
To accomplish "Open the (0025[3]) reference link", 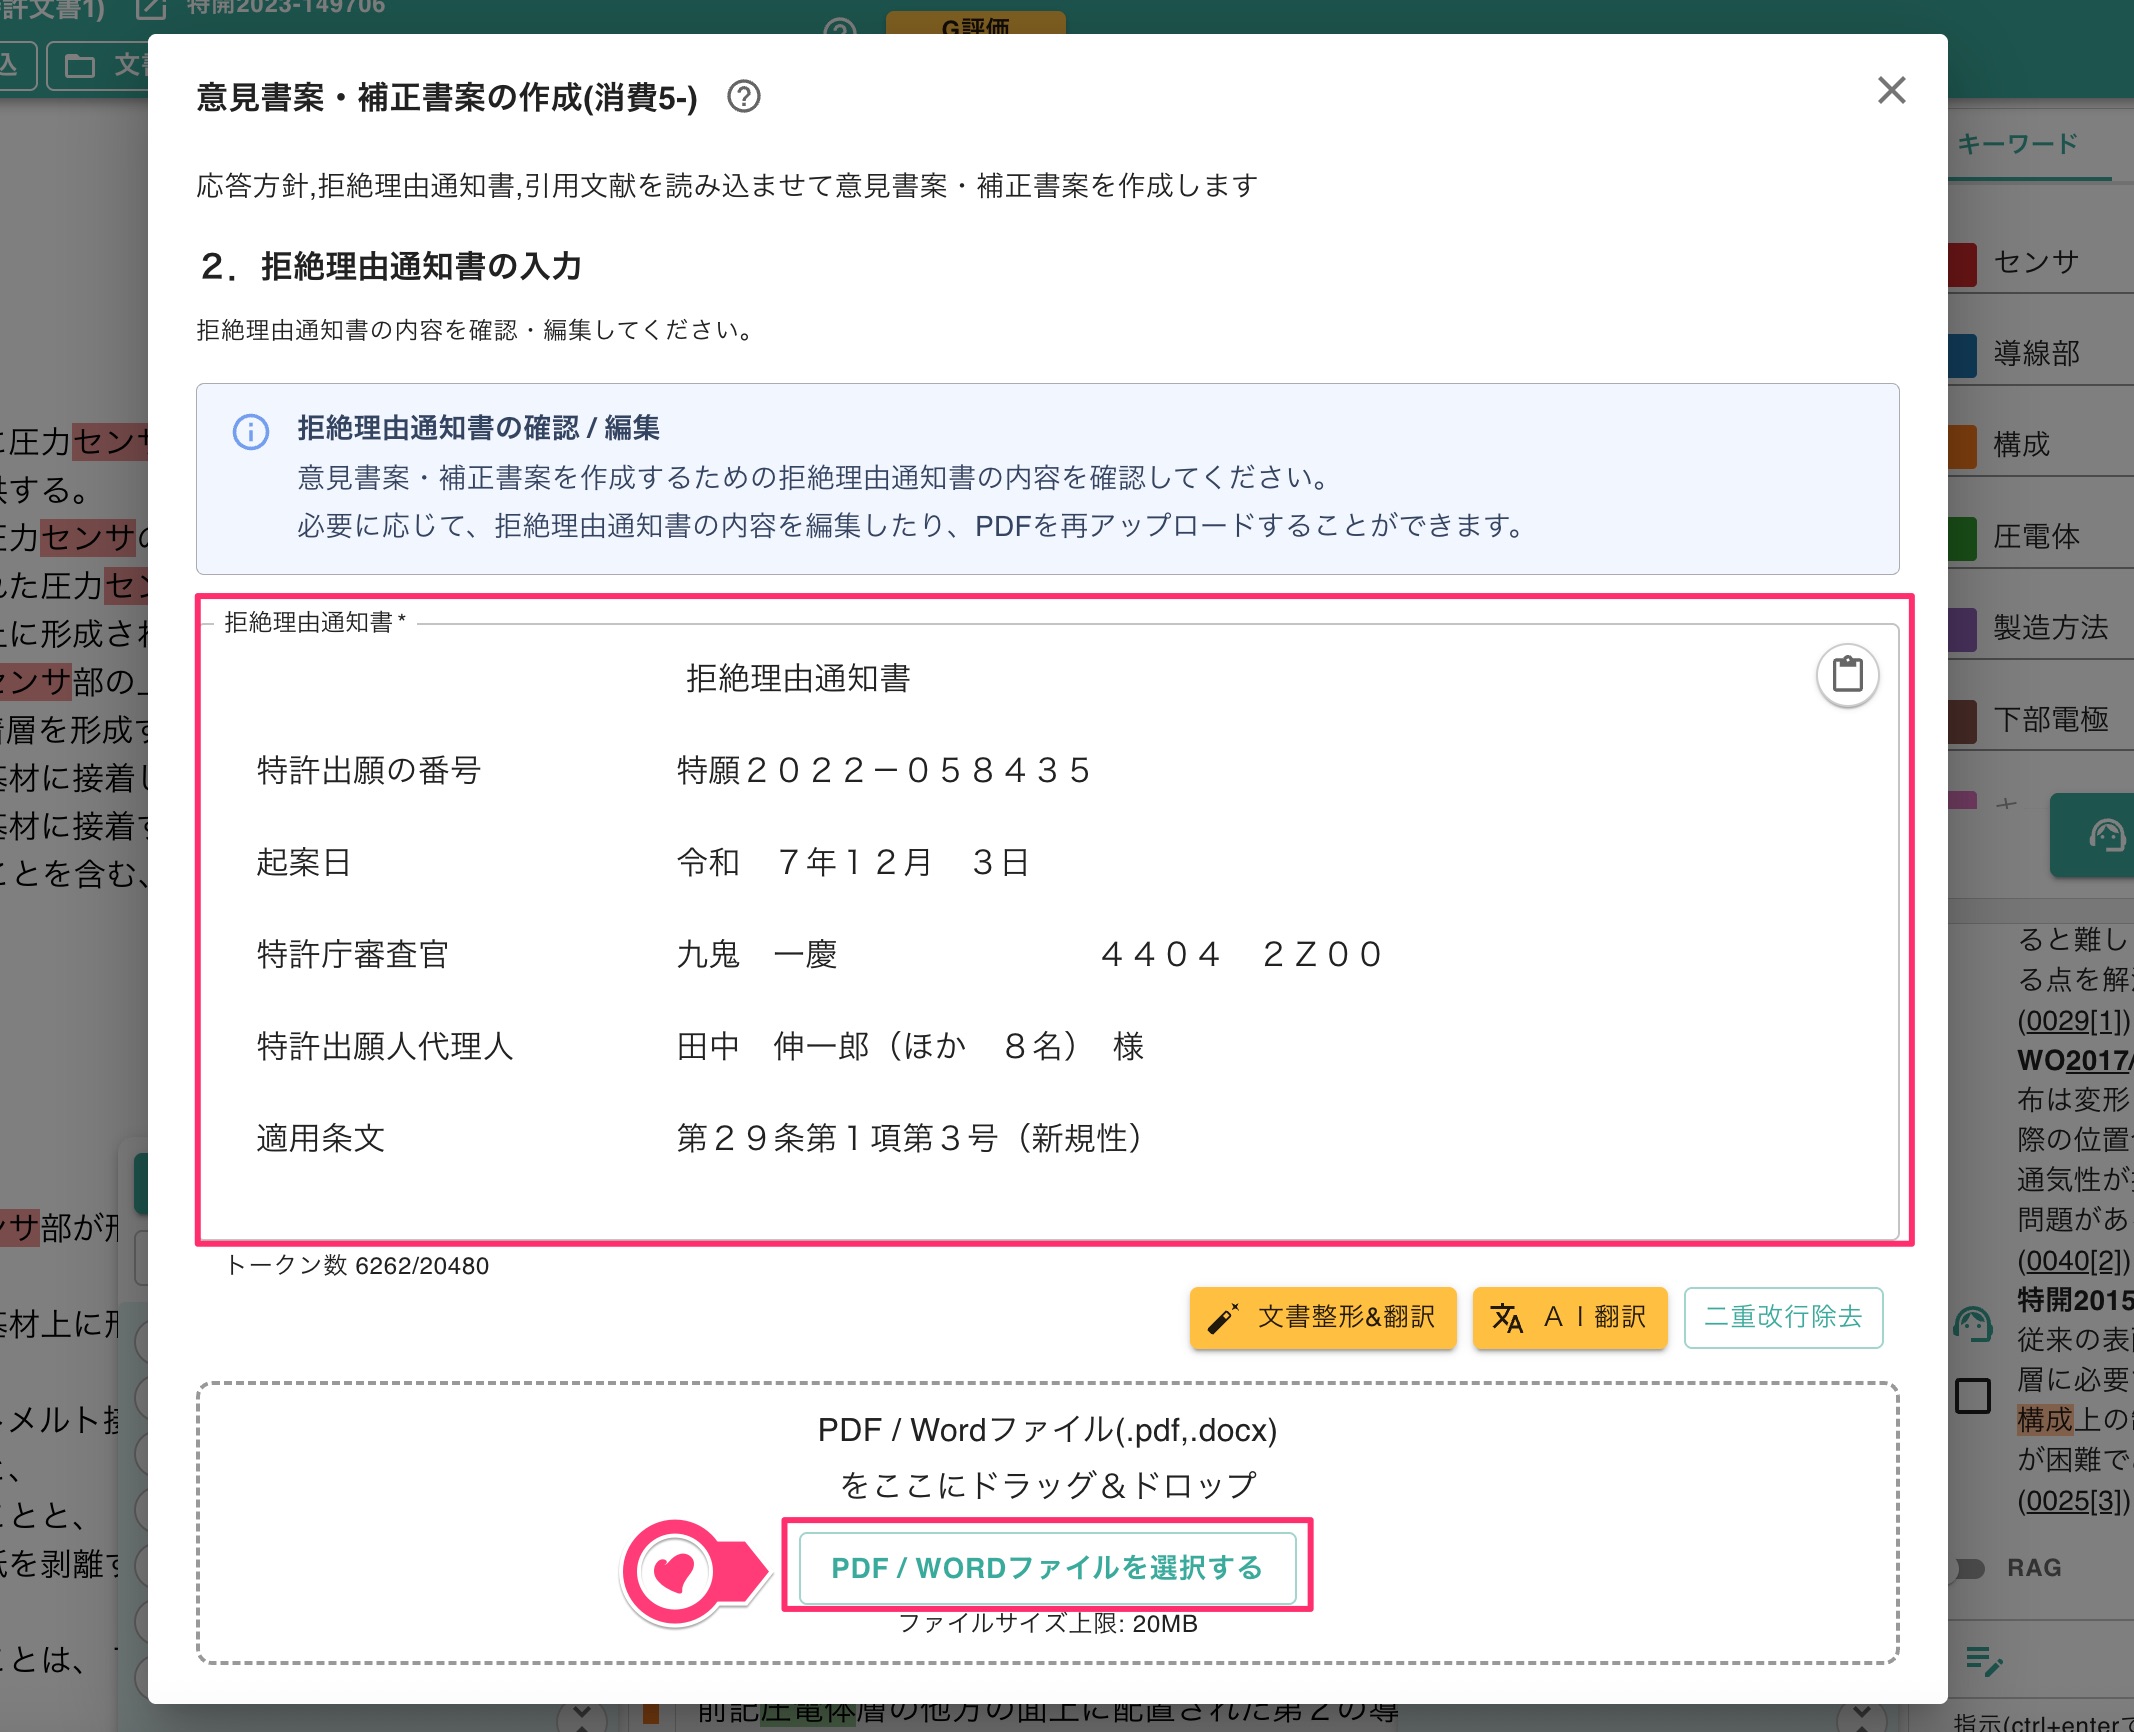I will [2074, 1501].
